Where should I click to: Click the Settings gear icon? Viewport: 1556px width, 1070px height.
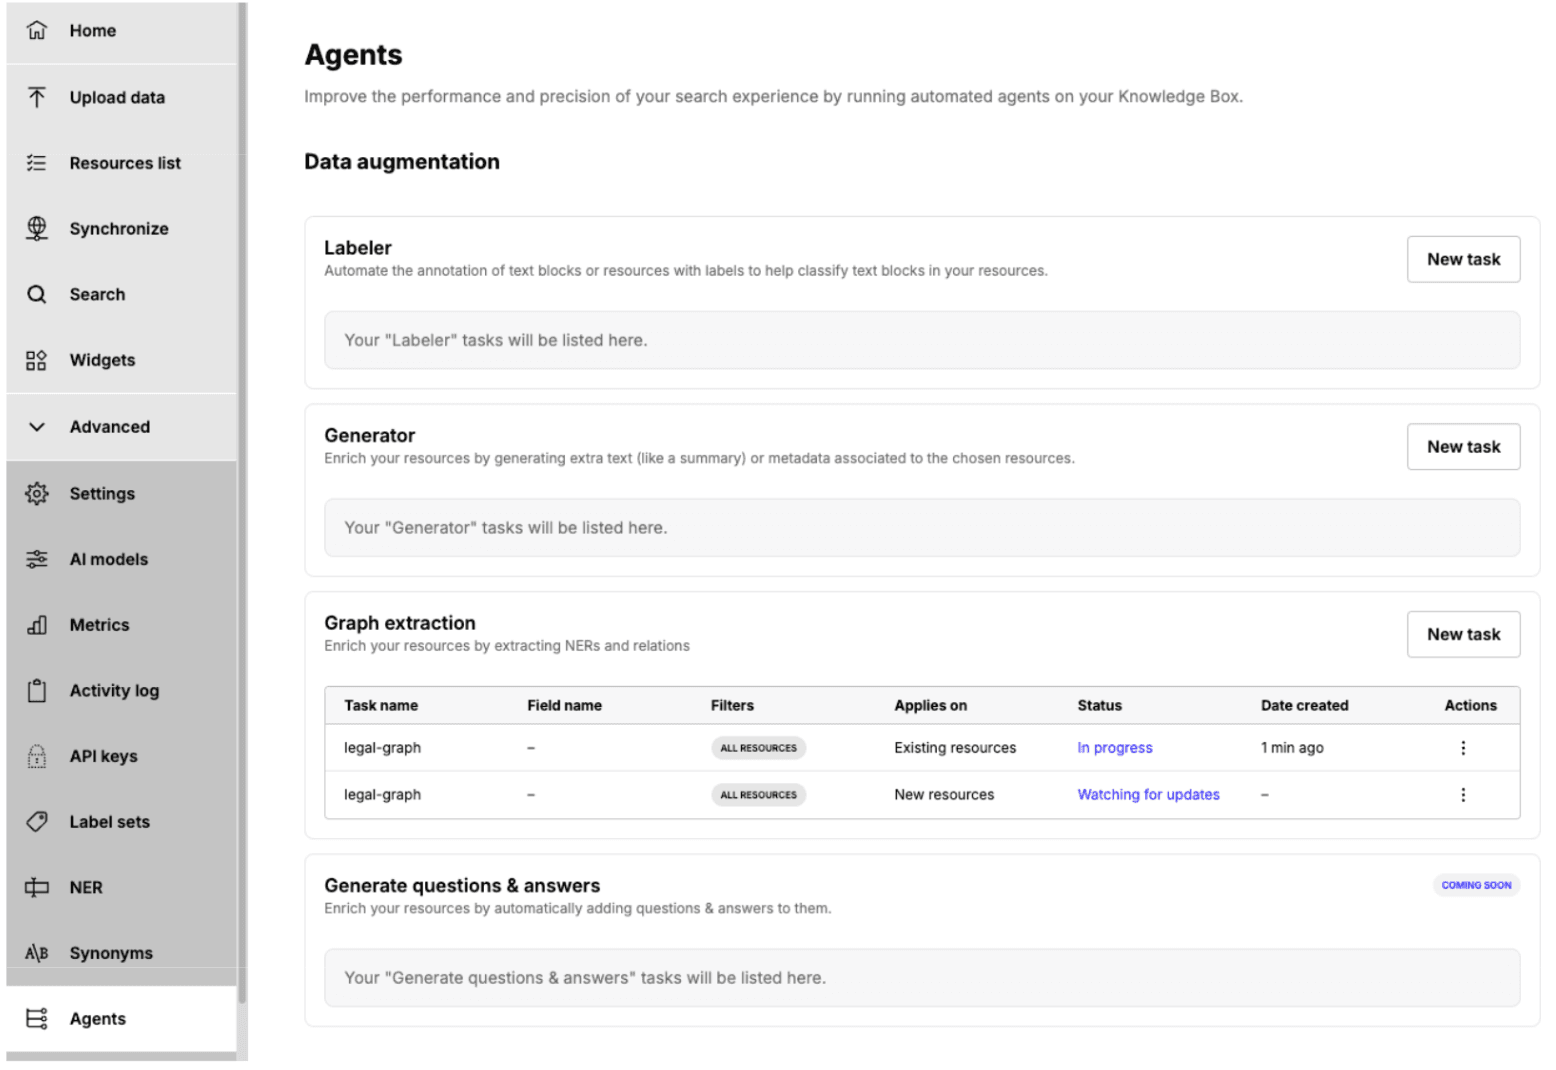click(x=37, y=494)
